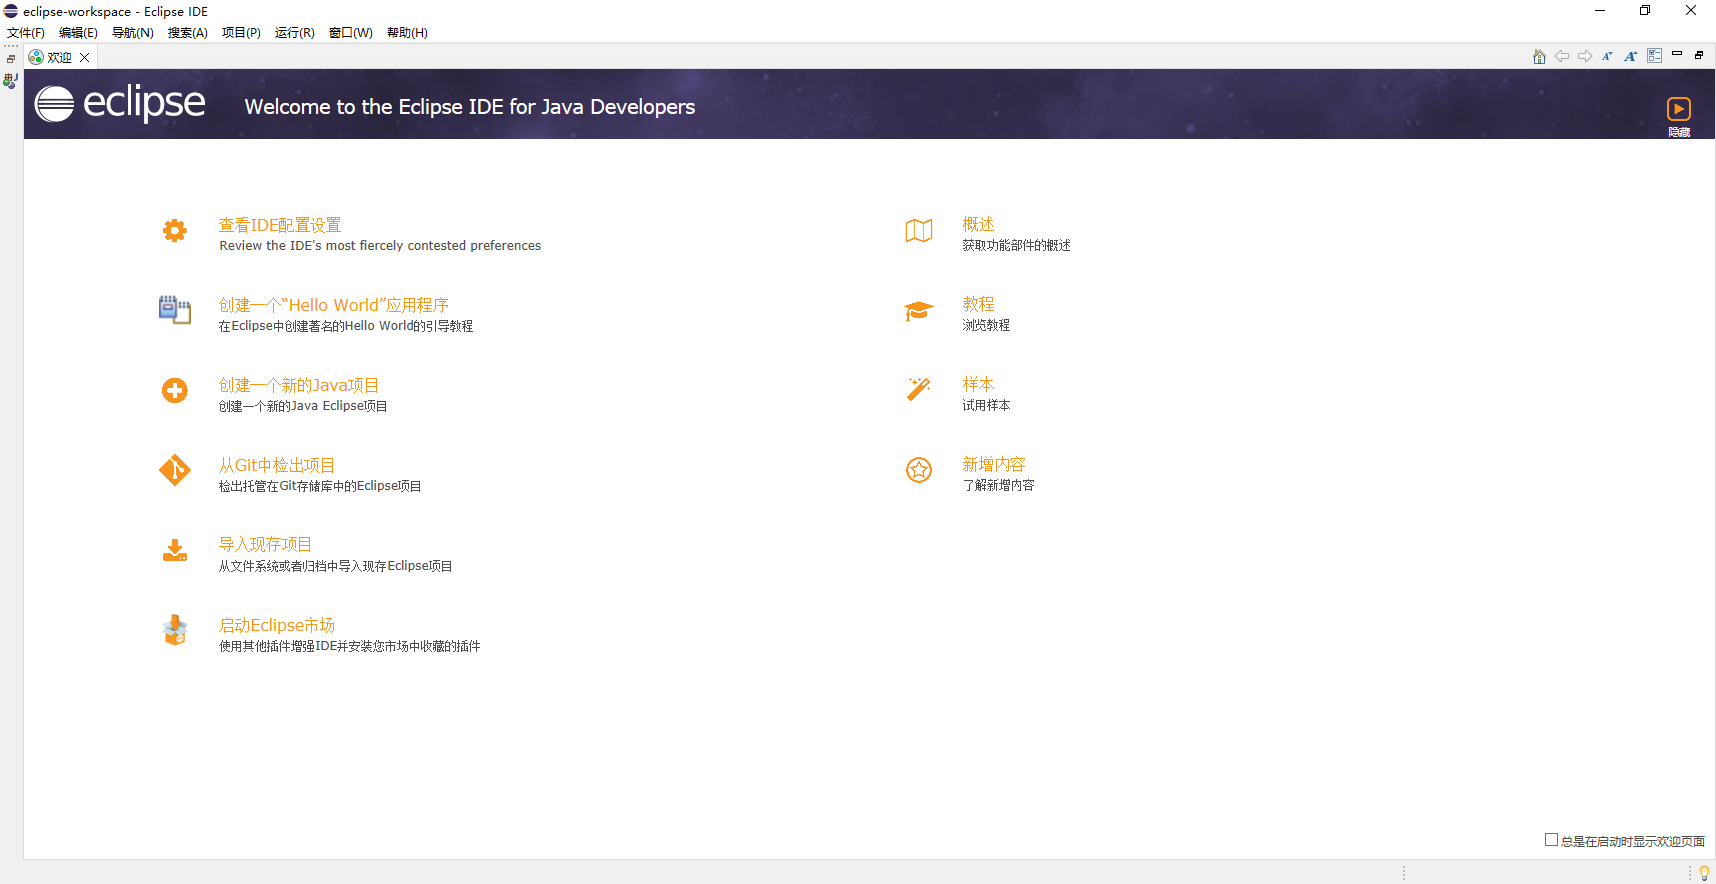Viewport: 1716px width, 884px height.
Task: Click the Home icon in welcome toolbar
Action: (x=1539, y=56)
